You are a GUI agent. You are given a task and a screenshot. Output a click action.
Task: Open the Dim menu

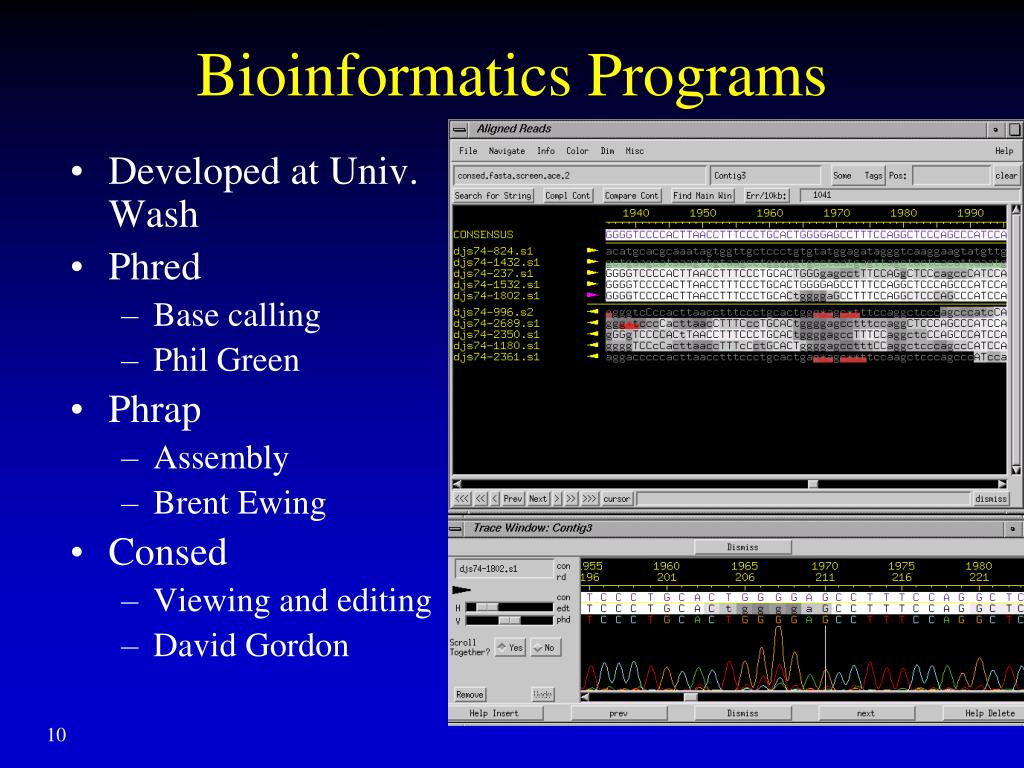coord(607,151)
